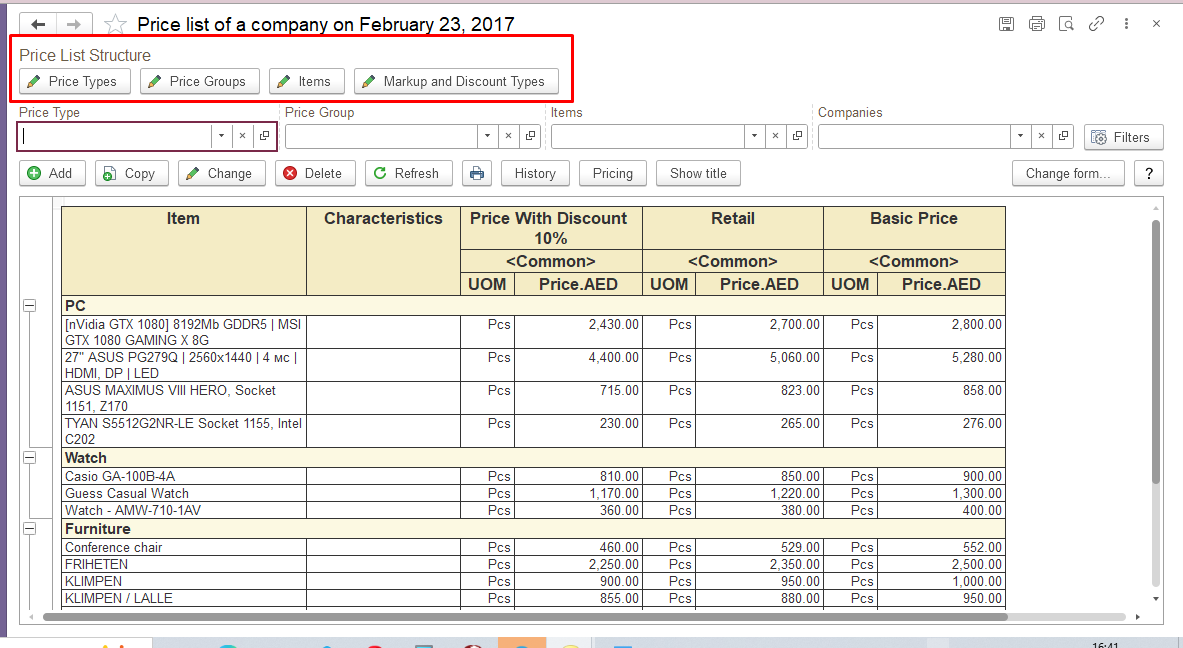Edit Price Groups structure
Viewport: 1183px width, 648px height.
[x=200, y=81]
